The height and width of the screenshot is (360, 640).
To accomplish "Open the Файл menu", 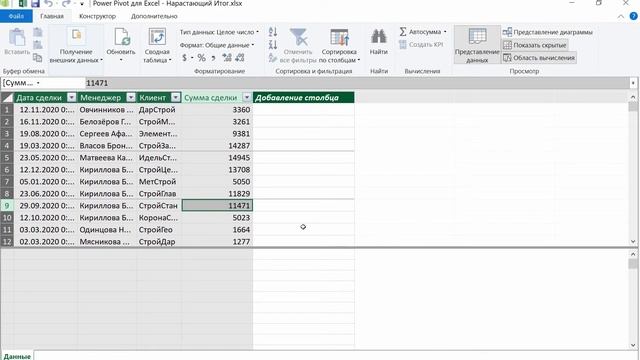I will pyautogui.click(x=16, y=16).
